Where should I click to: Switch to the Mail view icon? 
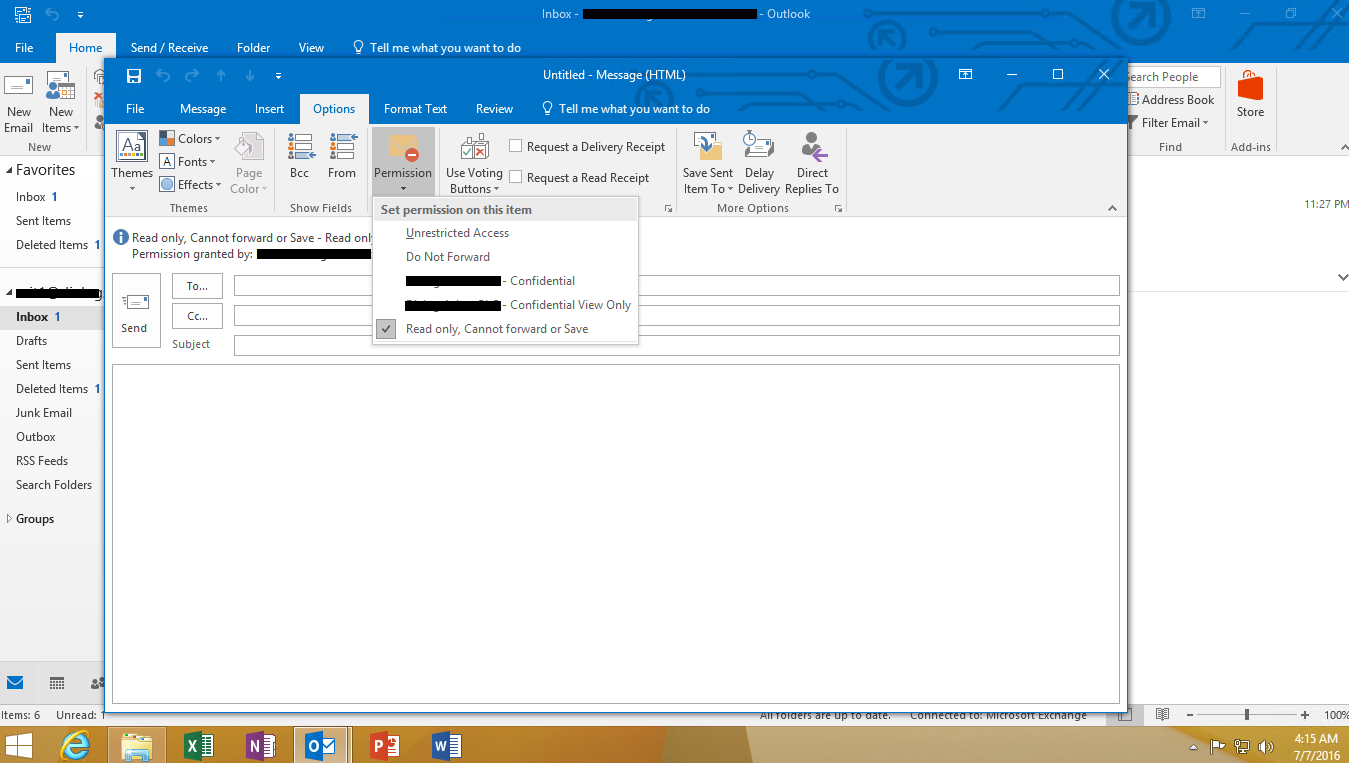click(x=15, y=683)
